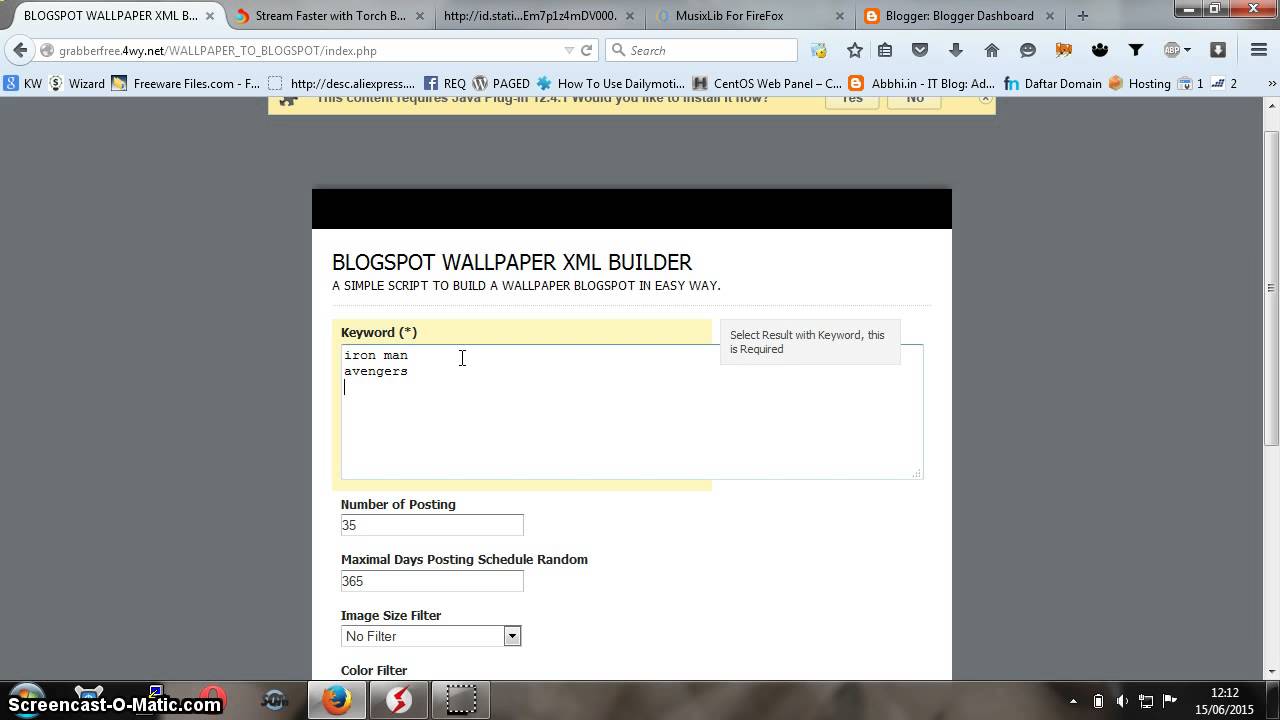This screenshot has height=720, width=1280.
Task: Click page vertical scrollbar thumb
Action: coord(1271,290)
